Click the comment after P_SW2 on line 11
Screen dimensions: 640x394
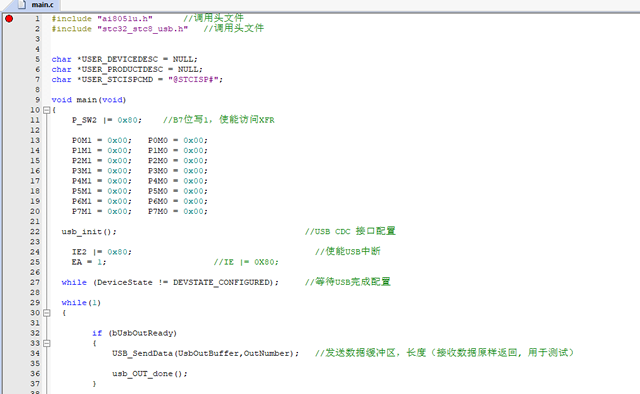(x=219, y=120)
